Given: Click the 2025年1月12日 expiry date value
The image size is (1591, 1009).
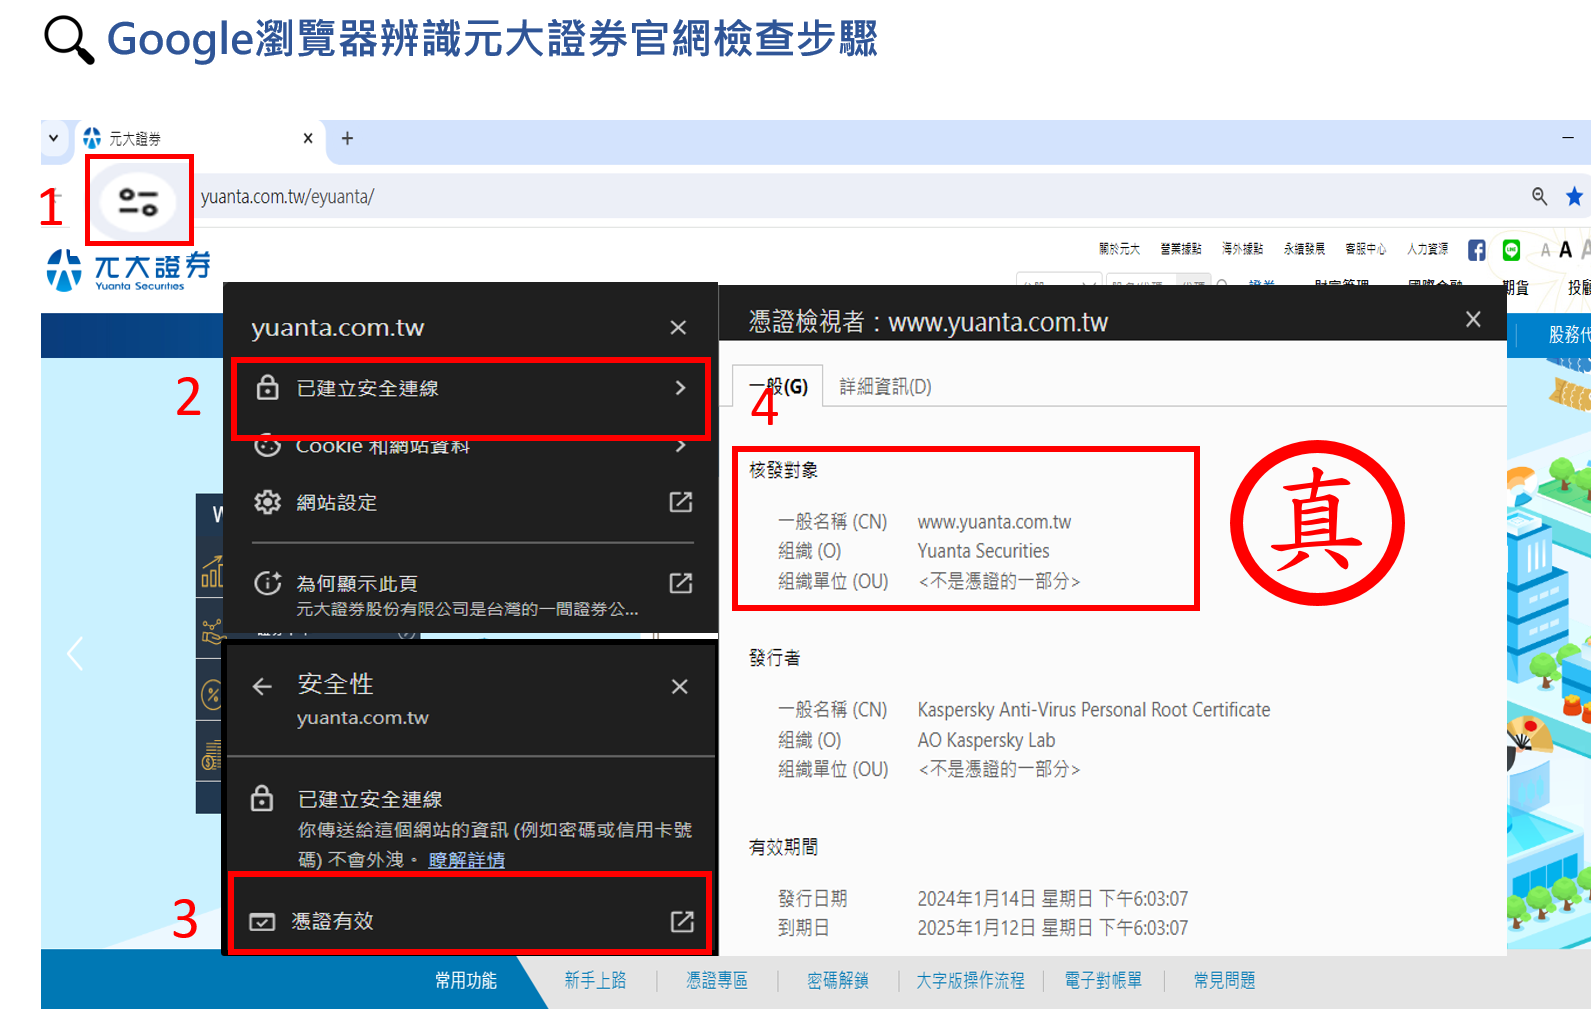Looking at the screenshot, I should (x=1053, y=928).
